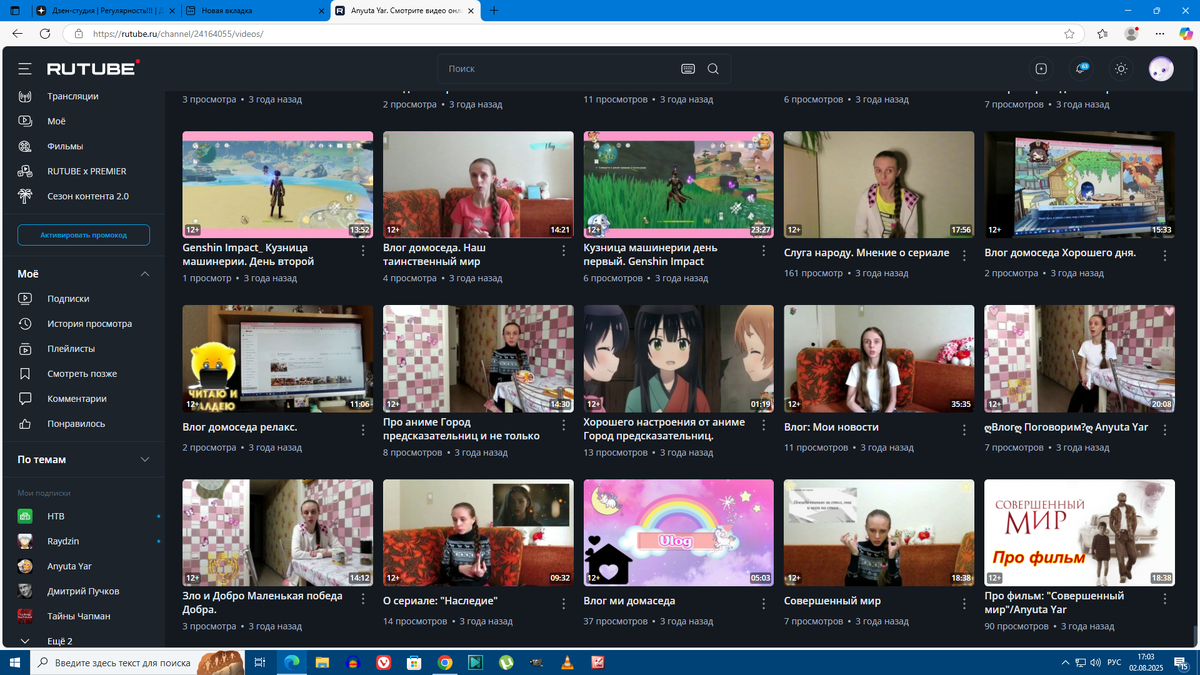Switch to Новая вкладка tab

coord(255,10)
